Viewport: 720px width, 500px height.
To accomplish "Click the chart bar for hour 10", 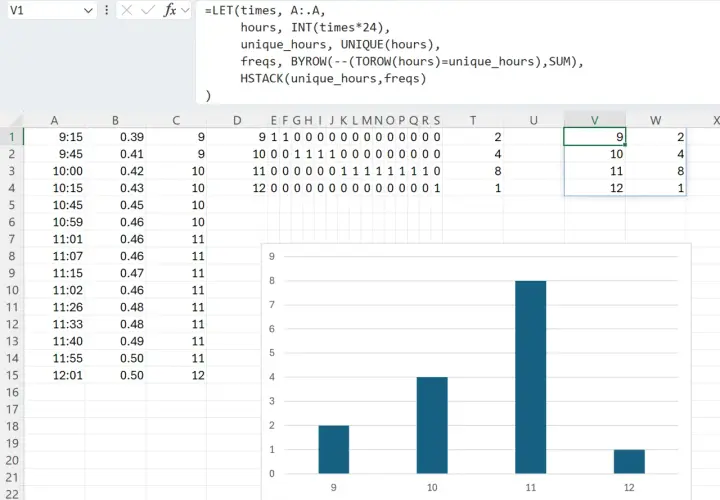I will [x=432, y=425].
